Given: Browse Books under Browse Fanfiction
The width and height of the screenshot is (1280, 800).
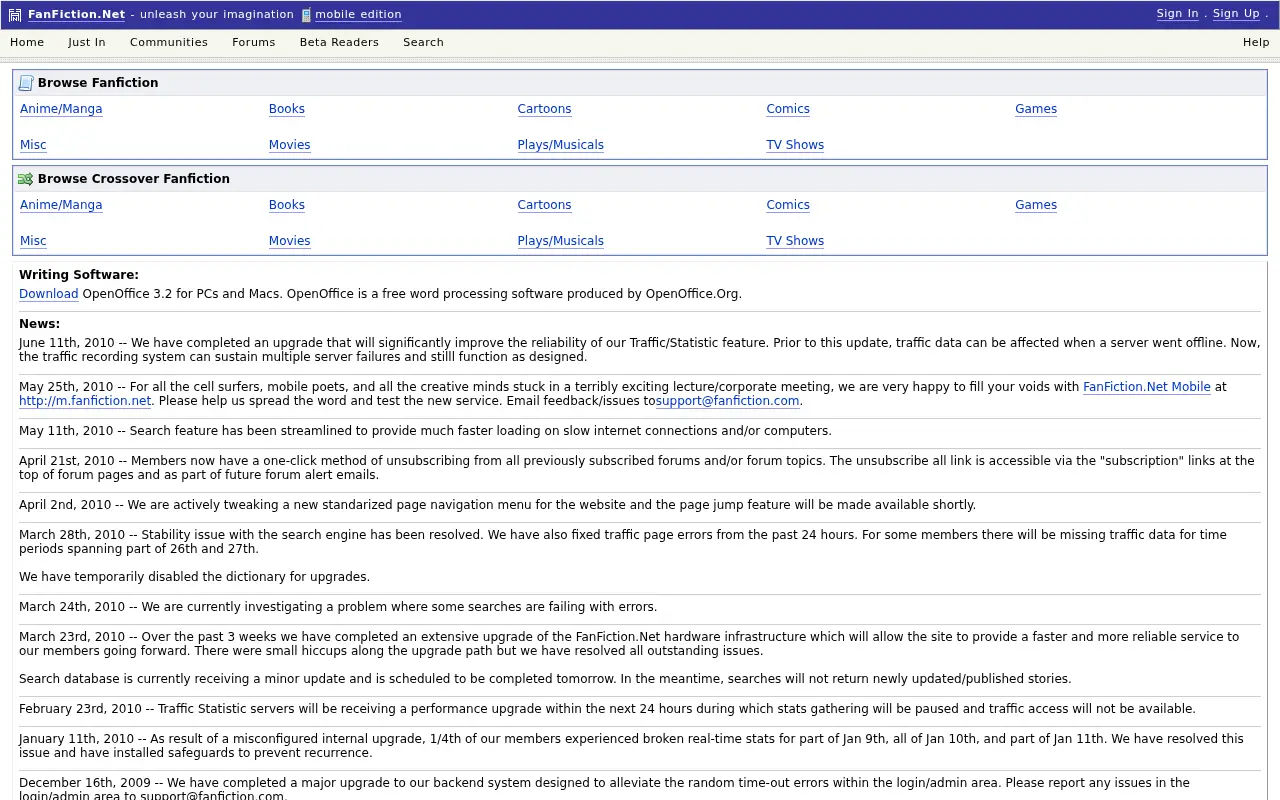Looking at the screenshot, I should click(287, 109).
